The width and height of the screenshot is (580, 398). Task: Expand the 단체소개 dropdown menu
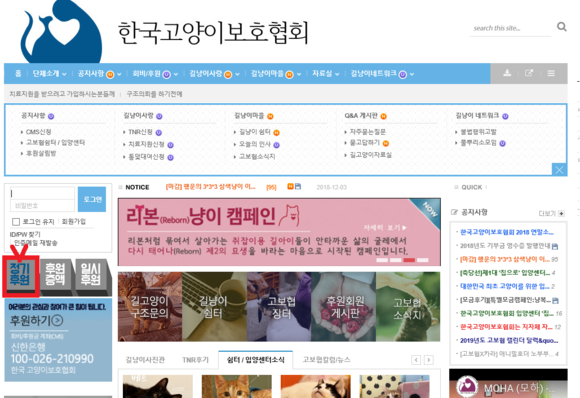[49, 74]
